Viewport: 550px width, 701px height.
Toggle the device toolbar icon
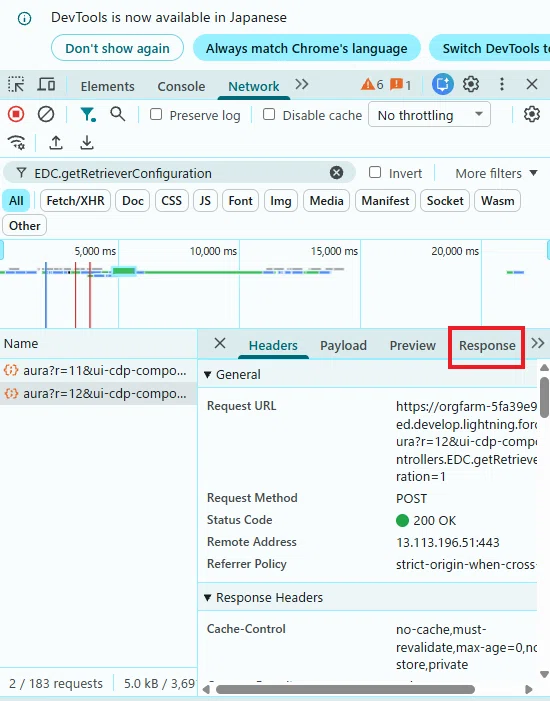[x=47, y=84]
